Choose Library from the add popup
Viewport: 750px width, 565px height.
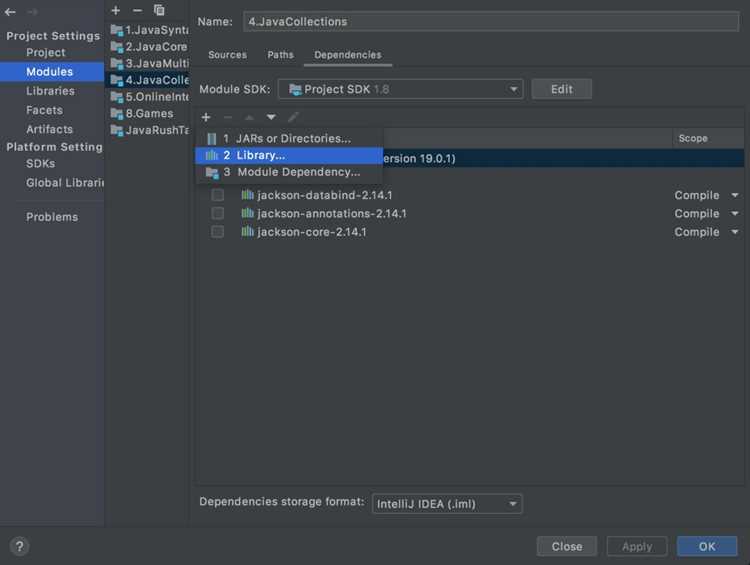point(289,155)
